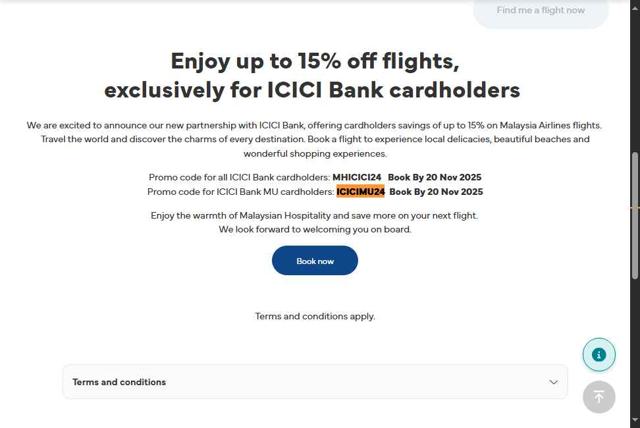Click the orange search marker on scrollbar
The height and width of the screenshot is (428, 640).
[634, 207]
